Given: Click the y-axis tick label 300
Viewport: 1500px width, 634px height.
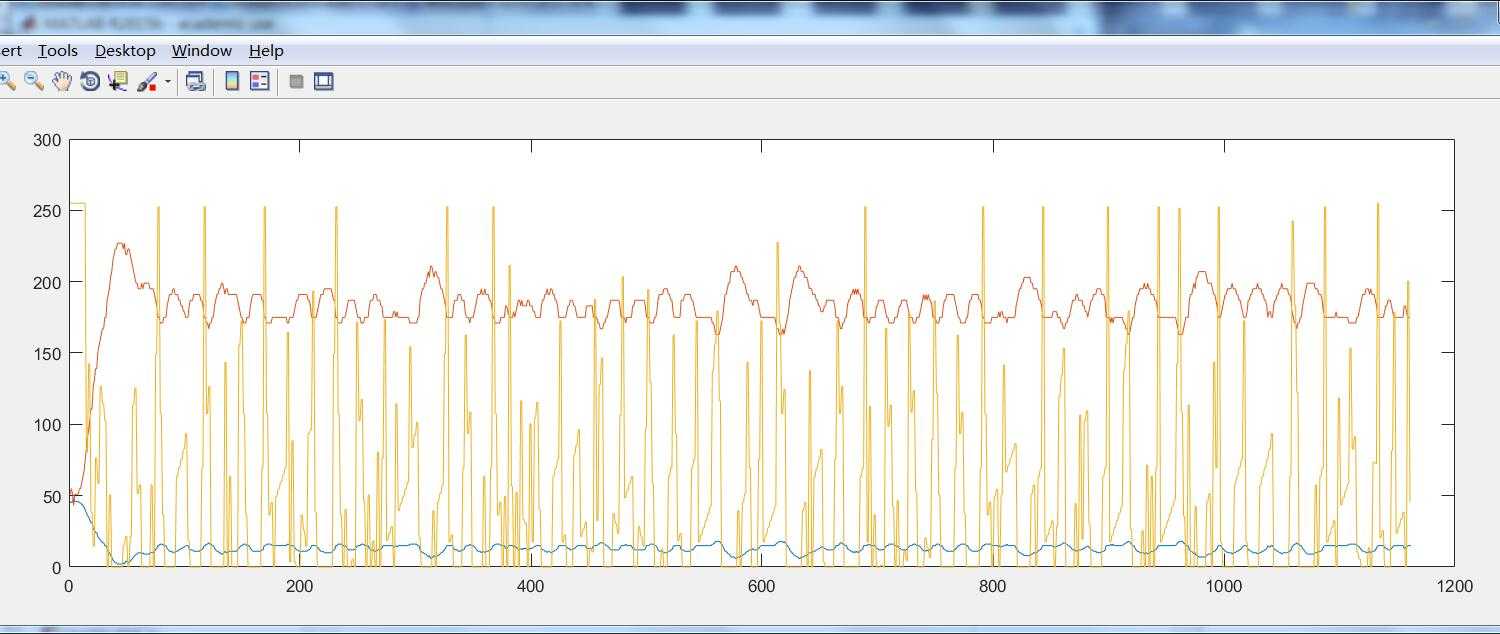Looking at the screenshot, I should [47, 141].
